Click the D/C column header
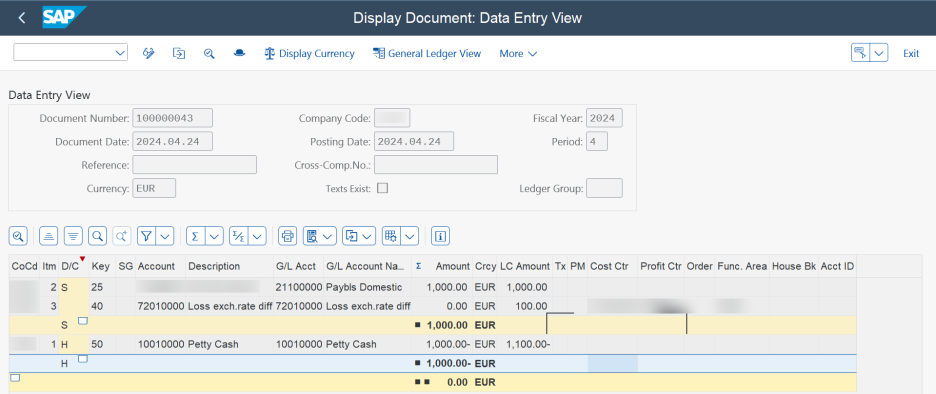The image size is (936, 394). tap(73, 266)
